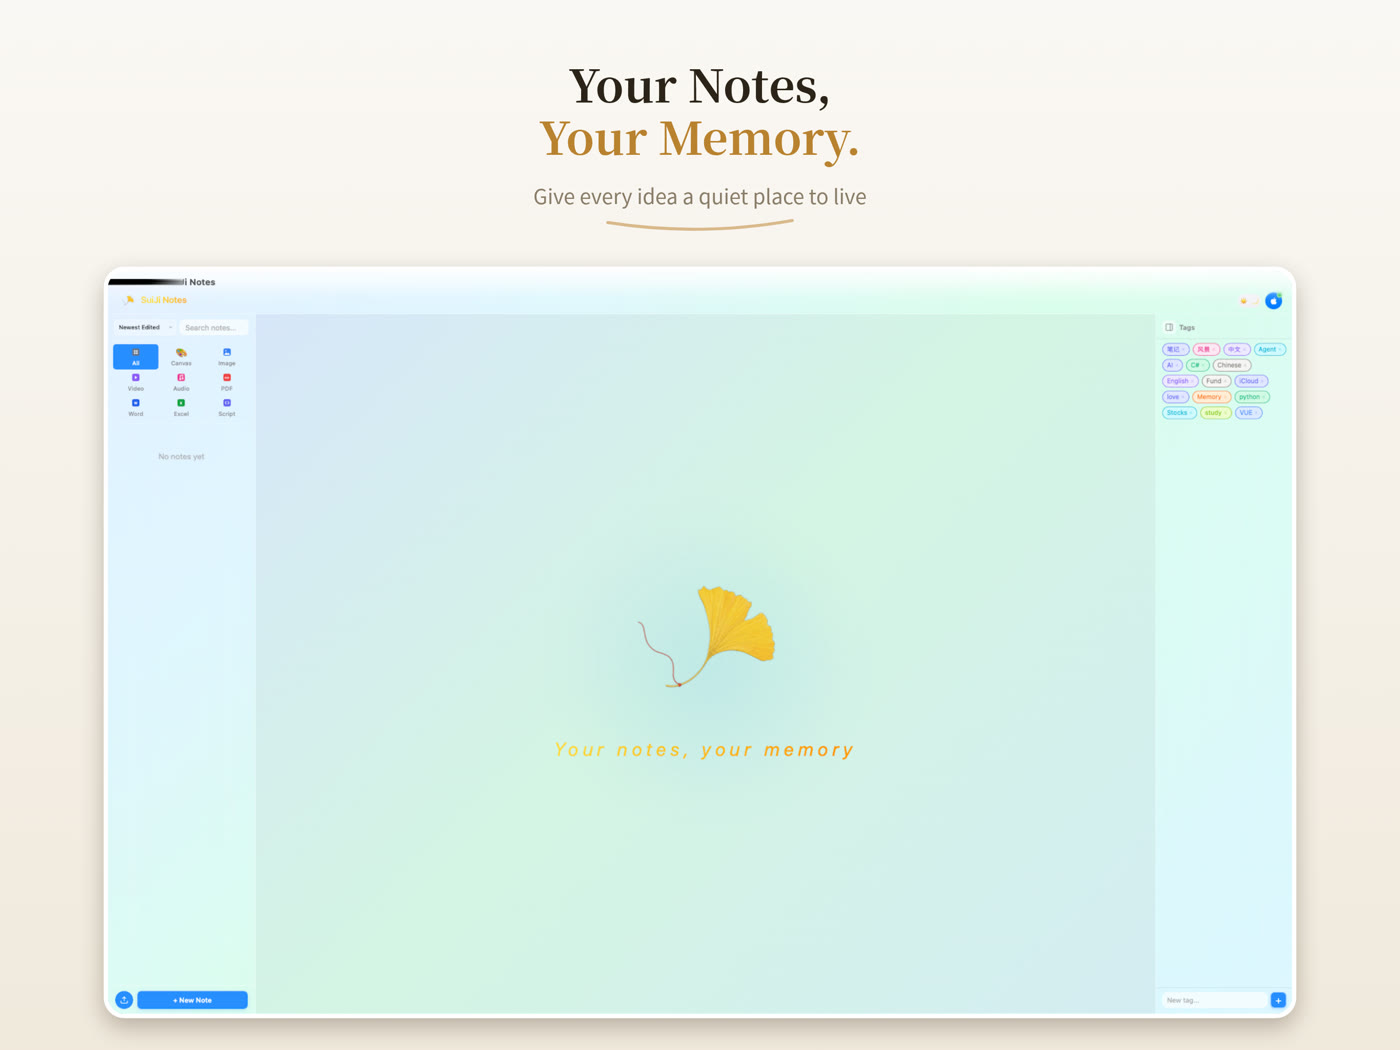
Task: Show only PDF notes
Action: 227,382
